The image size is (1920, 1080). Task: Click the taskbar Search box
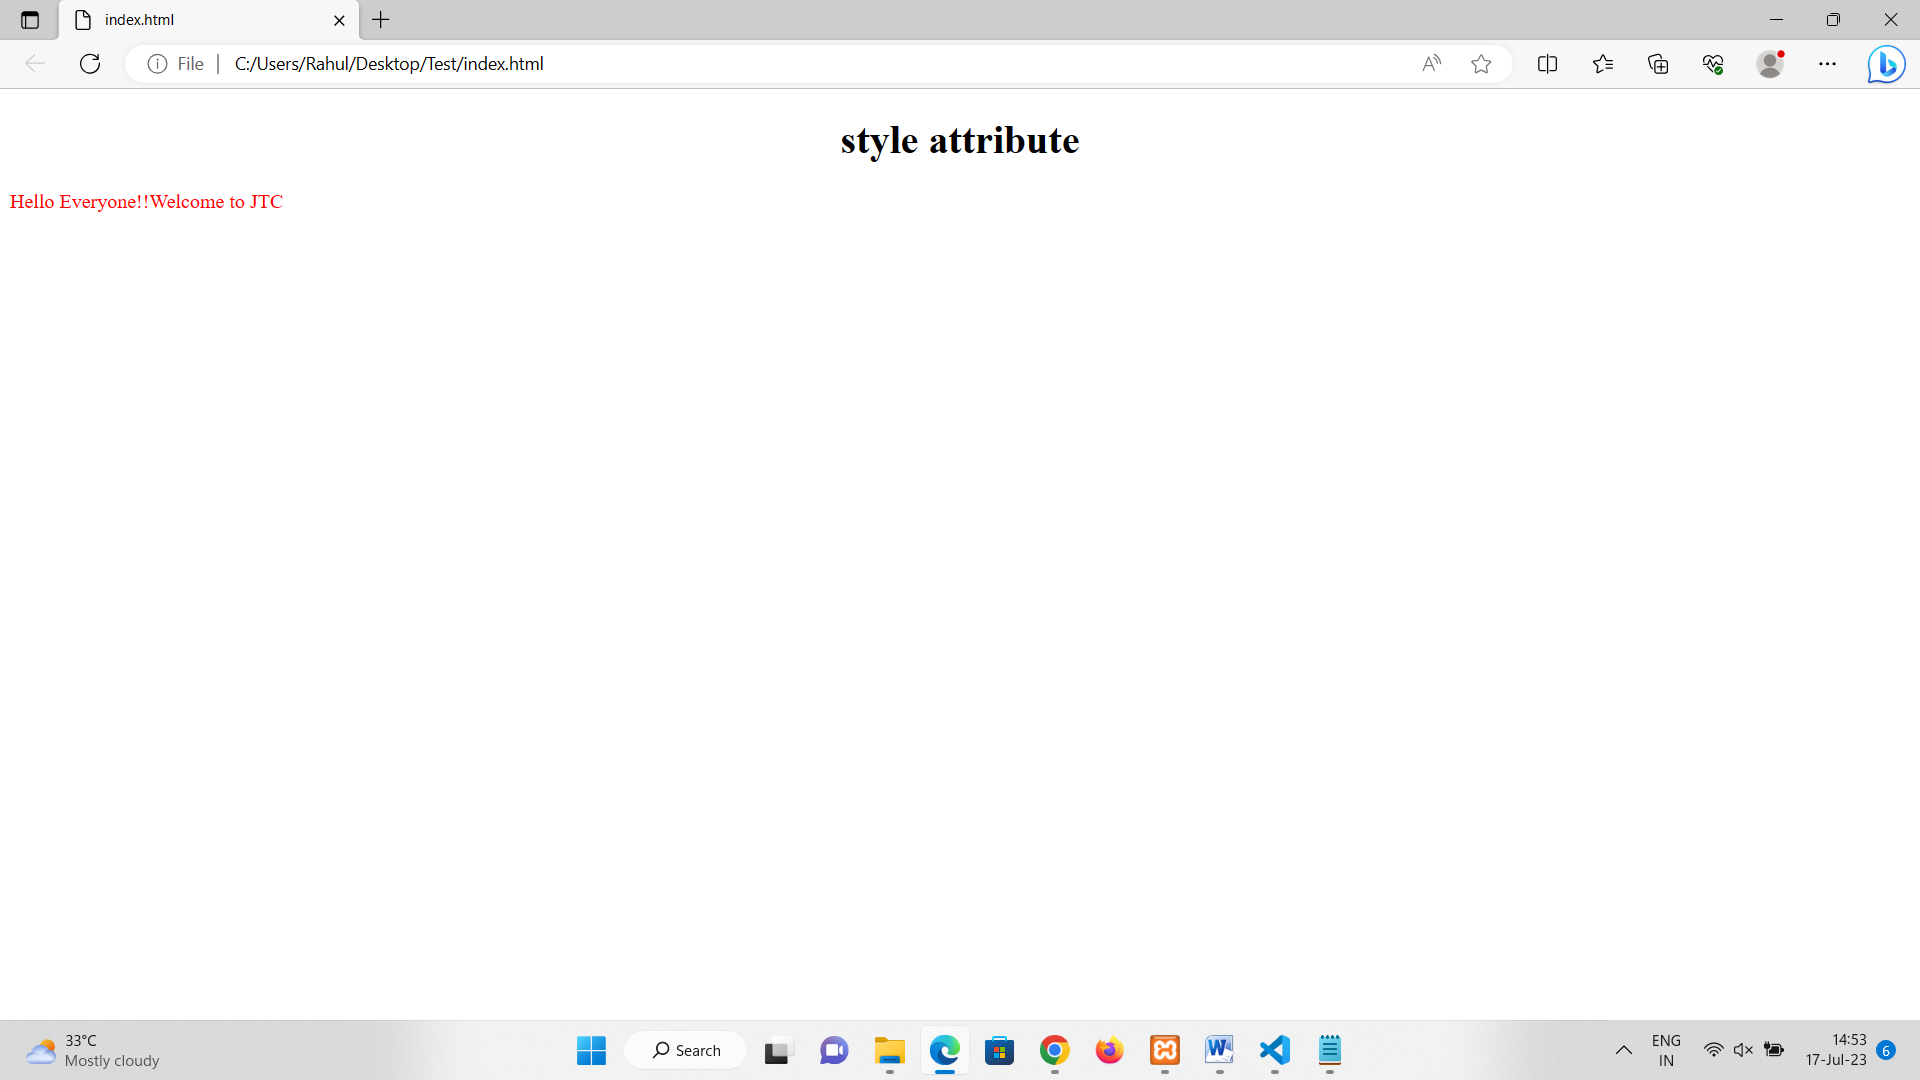tap(686, 1050)
